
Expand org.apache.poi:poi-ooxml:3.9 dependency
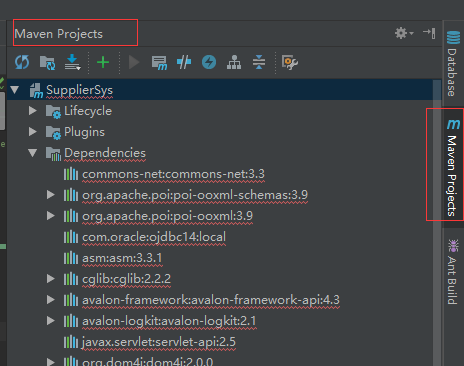pos(51,216)
